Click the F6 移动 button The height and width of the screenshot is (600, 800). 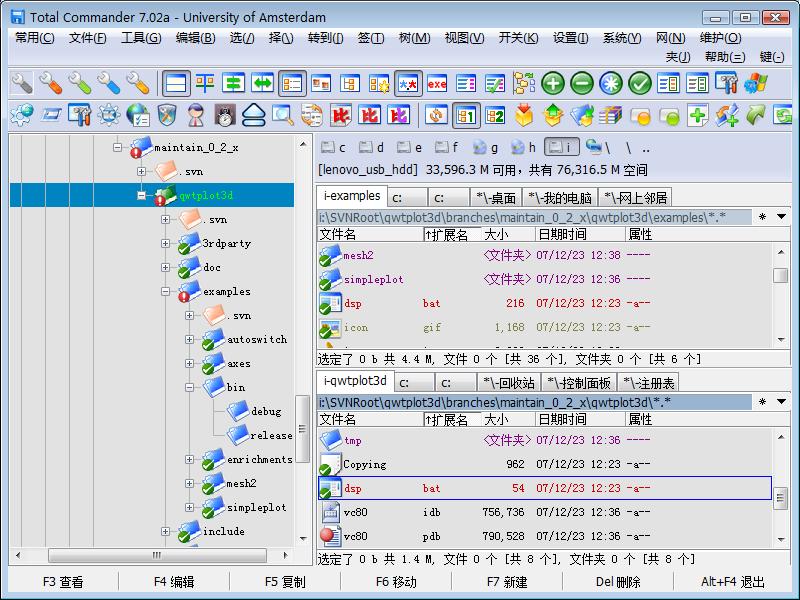[x=396, y=582]
